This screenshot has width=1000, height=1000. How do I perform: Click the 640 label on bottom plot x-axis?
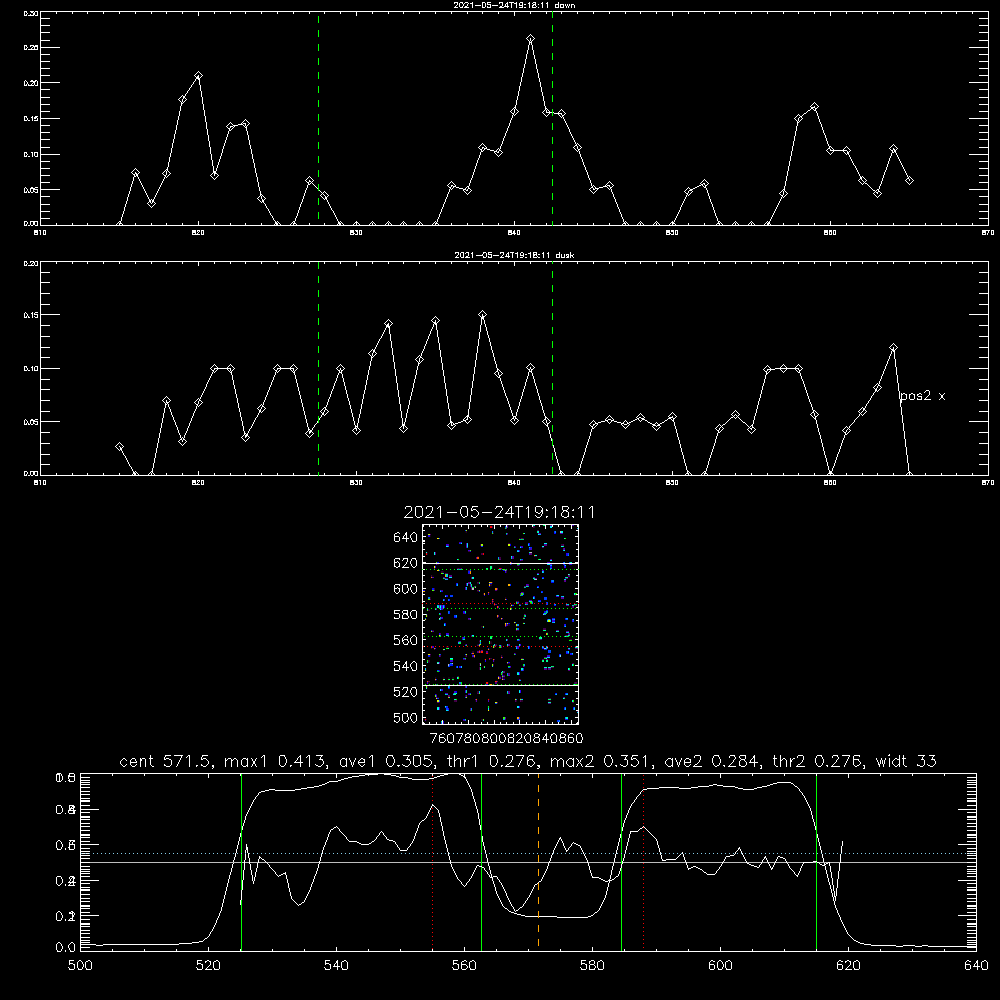point(976,966)
